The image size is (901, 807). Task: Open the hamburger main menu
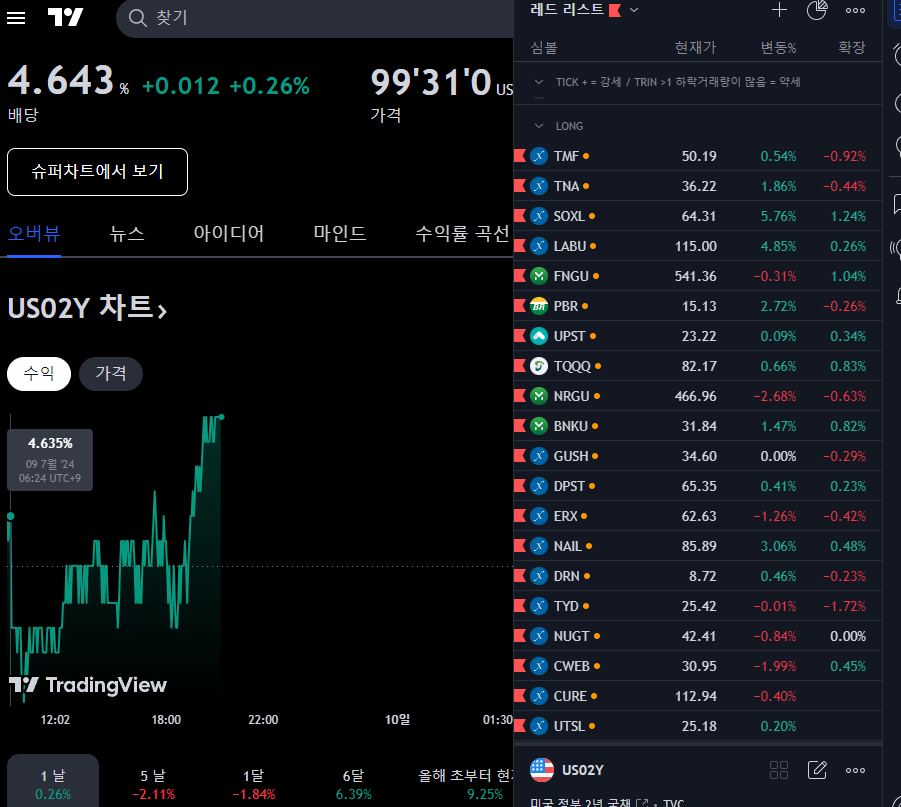(x=16, y=18)
